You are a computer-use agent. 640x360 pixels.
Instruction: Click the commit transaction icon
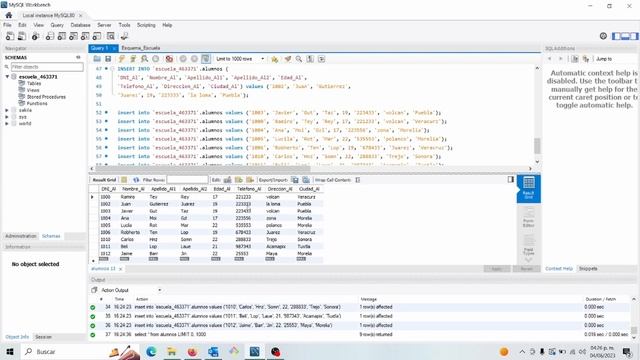tap(183, 59)
